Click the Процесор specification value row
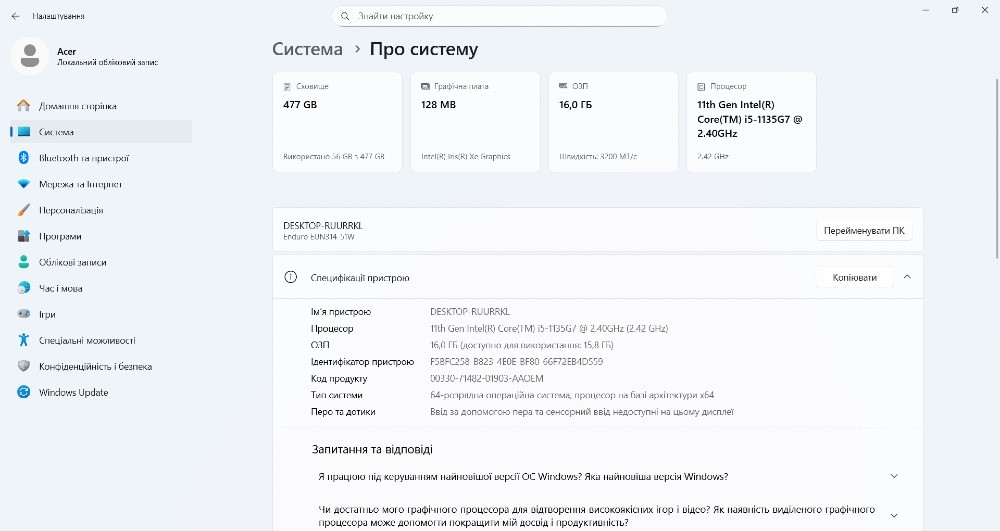 (549, 328)
